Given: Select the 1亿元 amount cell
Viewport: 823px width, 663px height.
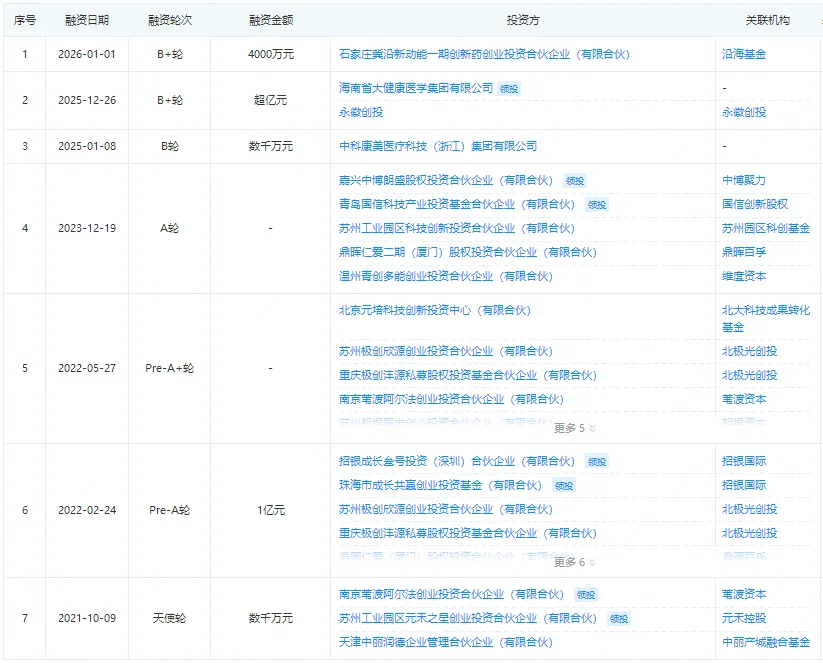Looking at the screenshot, I should click(271, 510).
